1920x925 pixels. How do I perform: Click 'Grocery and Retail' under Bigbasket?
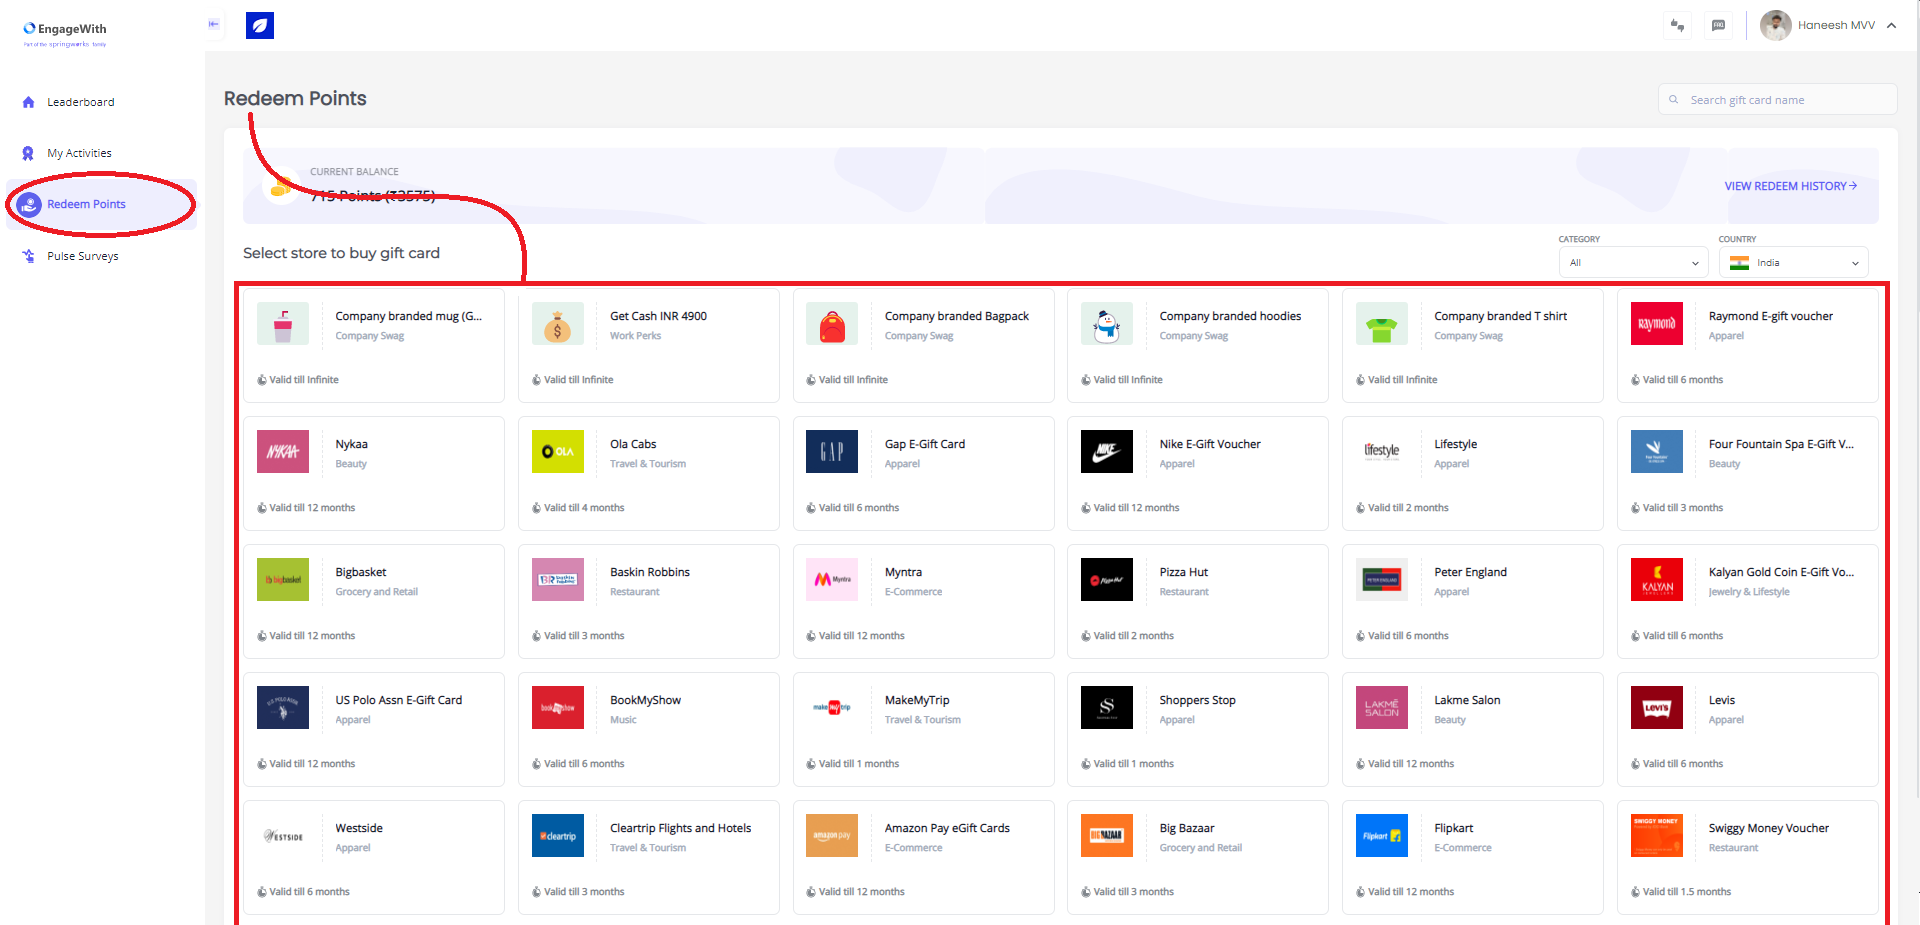[x=376, y=592]
